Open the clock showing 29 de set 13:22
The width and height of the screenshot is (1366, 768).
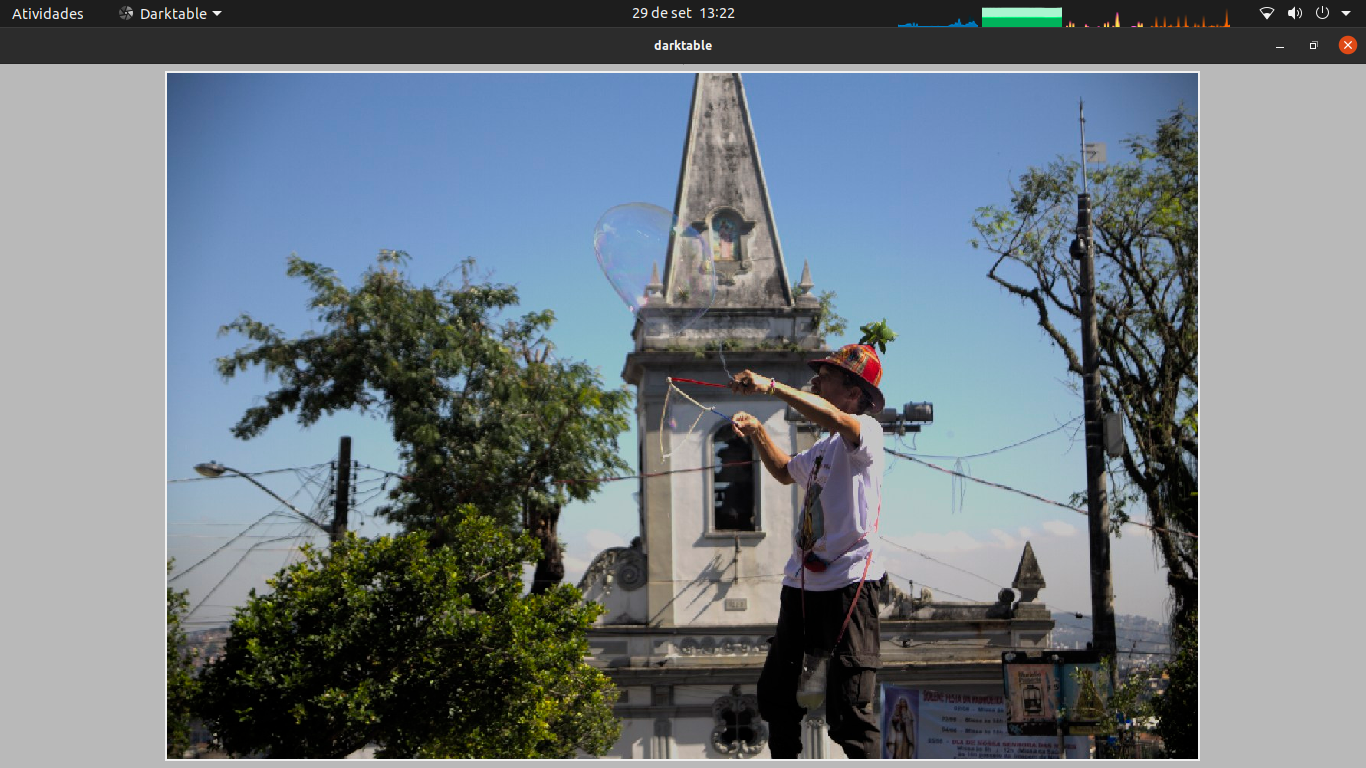click(x=683, y=13)
